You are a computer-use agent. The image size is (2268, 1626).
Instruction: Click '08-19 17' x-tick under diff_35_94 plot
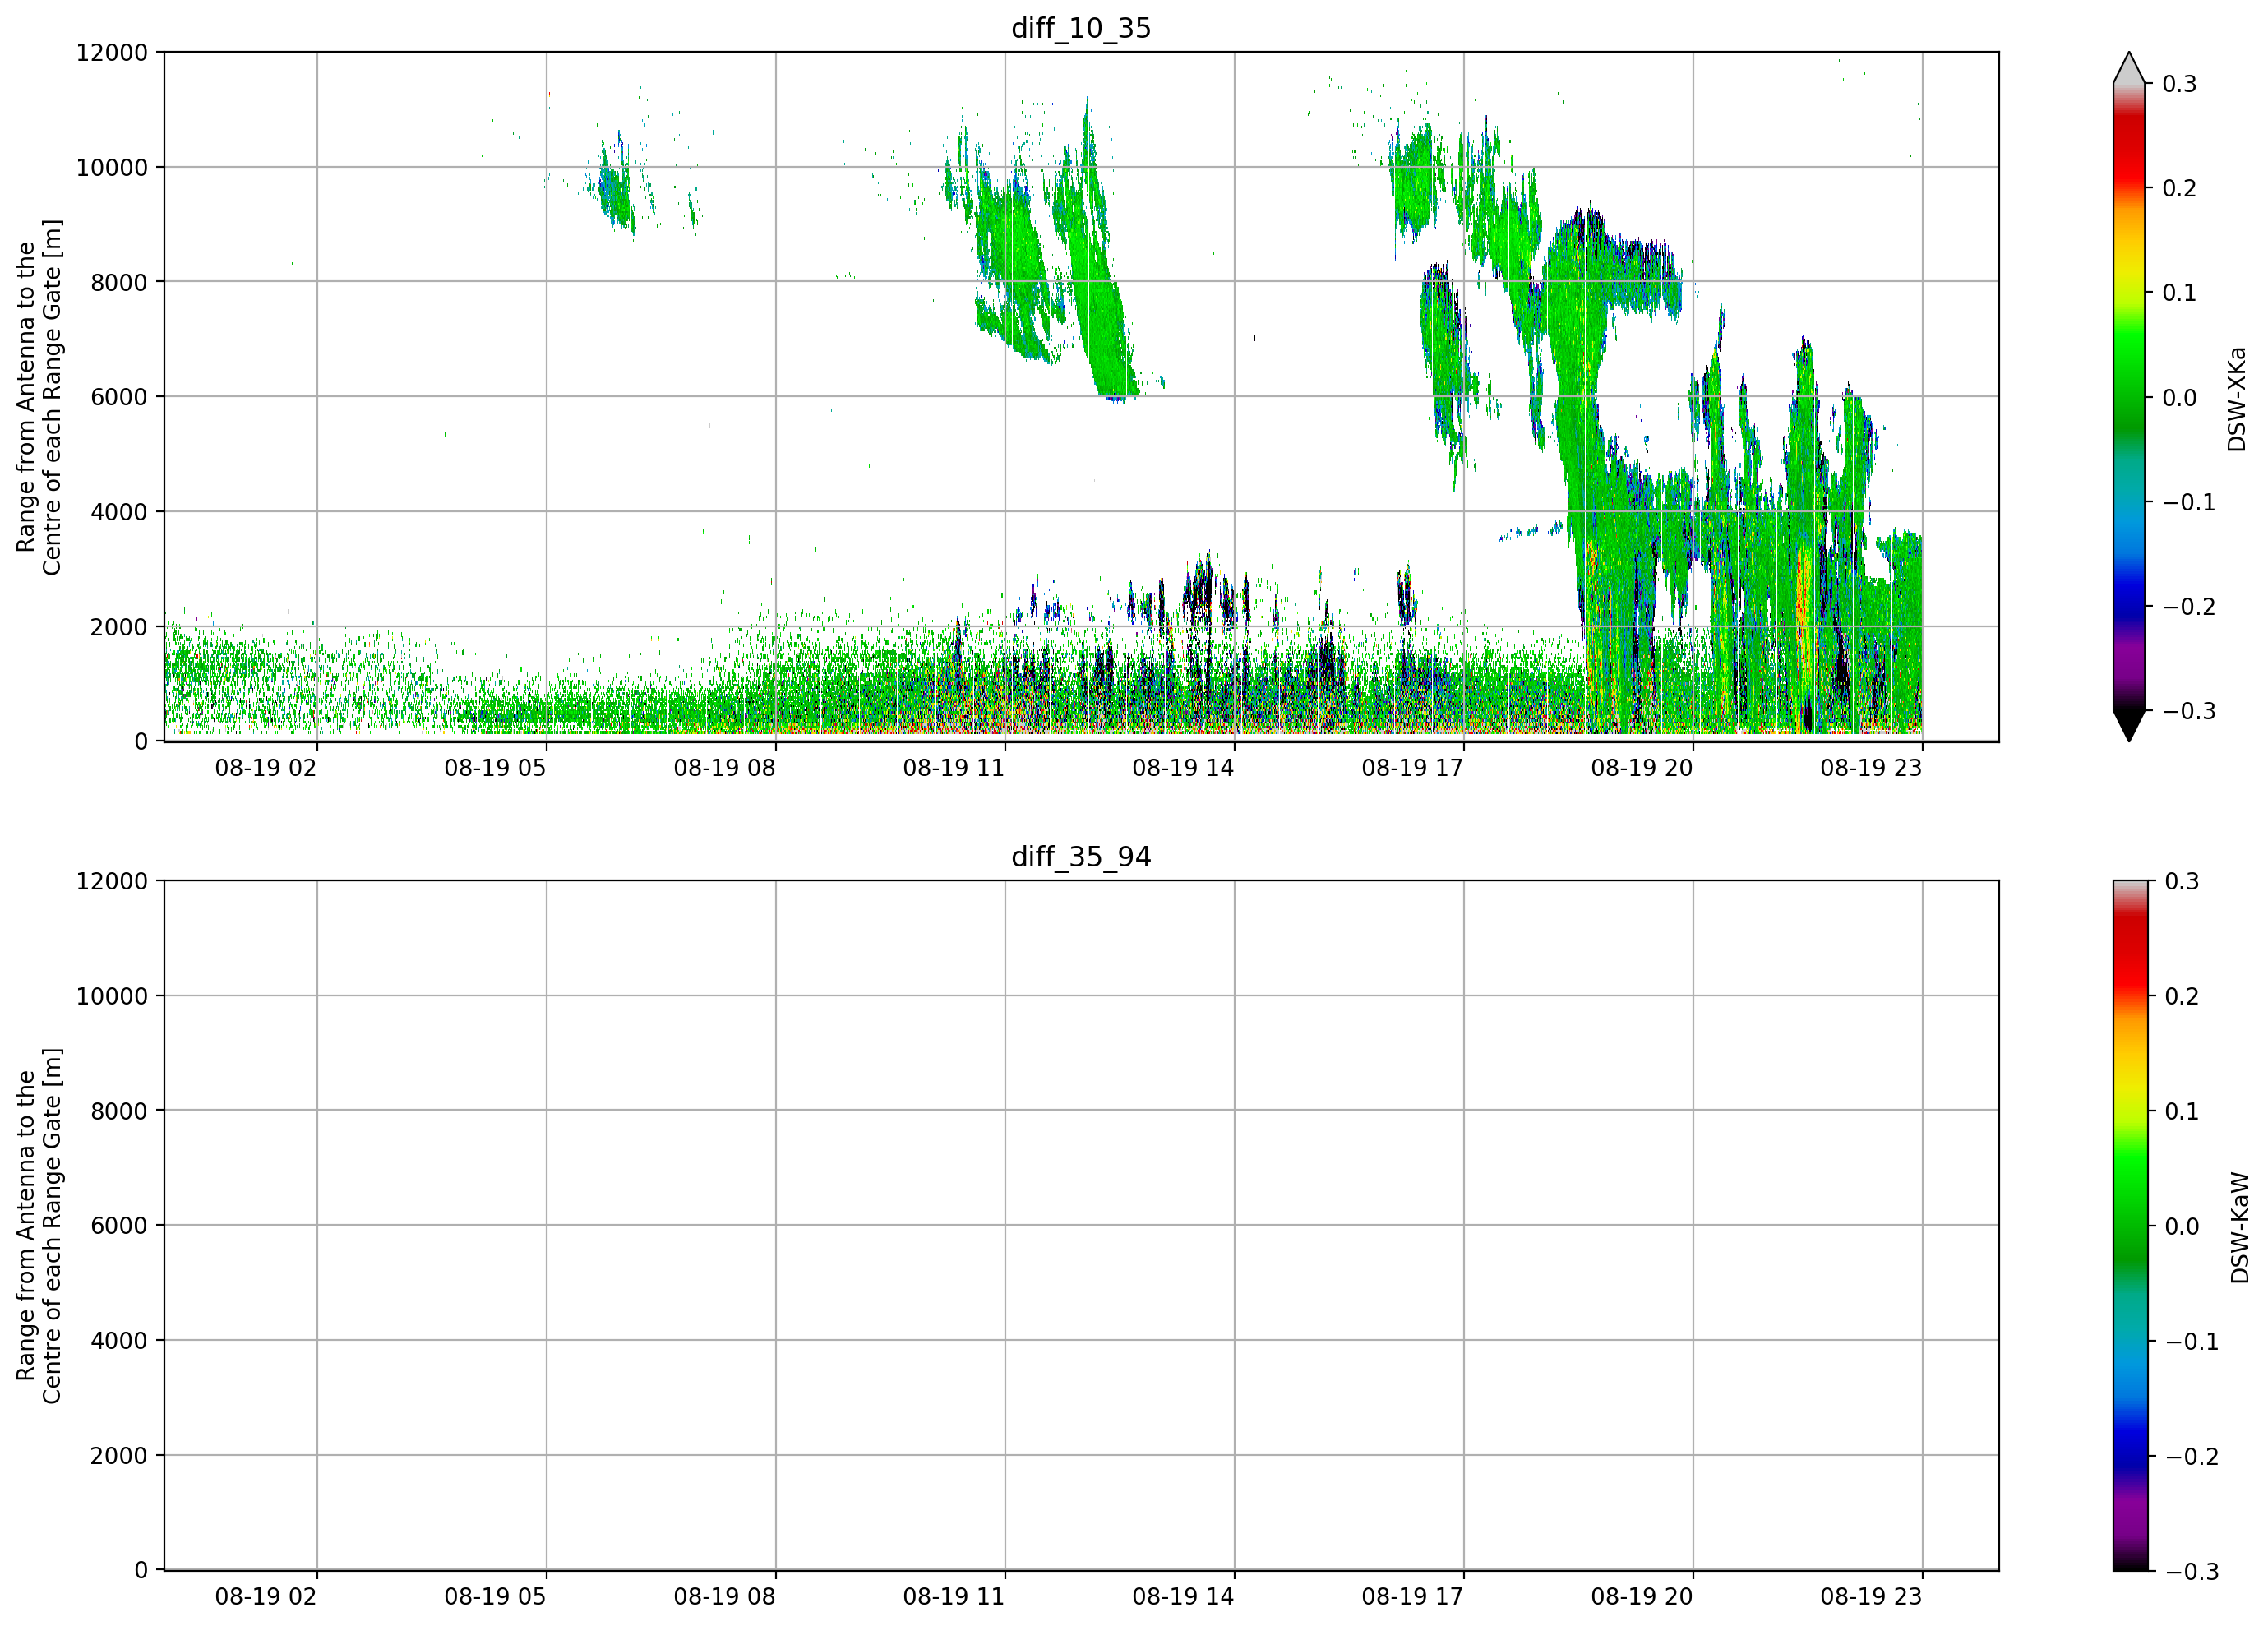pos(1412,1597)
